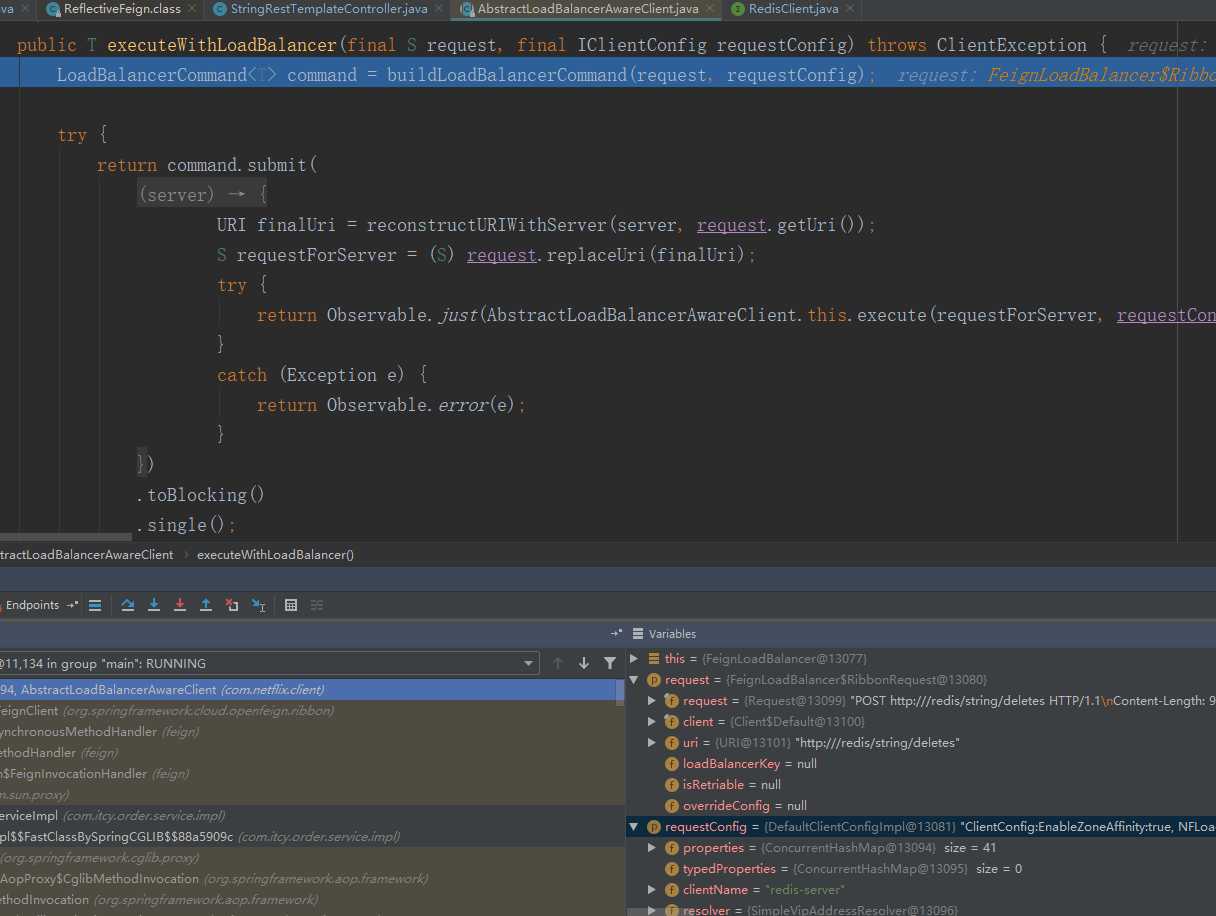The width and height of the screenshot is (1216, 916).
Task: Collapse the request RibbonRequest variable node
Action: tap(633, 680)
